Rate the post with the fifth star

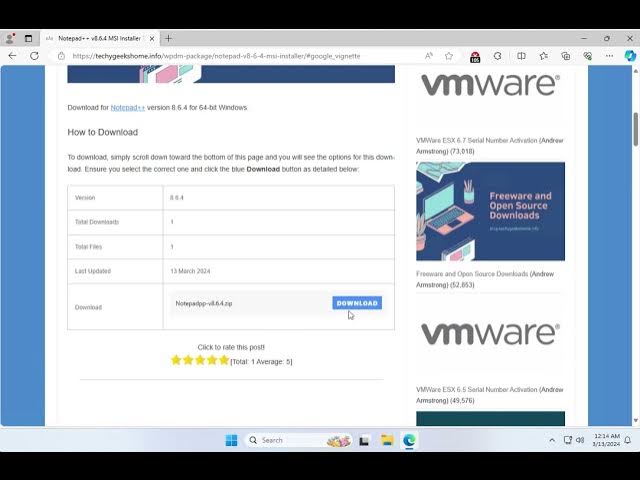pos(224,360)
